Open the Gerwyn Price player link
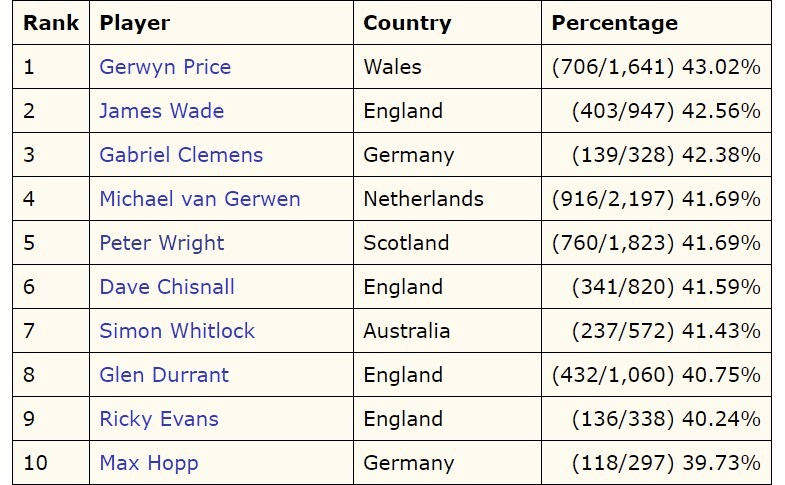This screenshot has width=785, height=485. 165,67
